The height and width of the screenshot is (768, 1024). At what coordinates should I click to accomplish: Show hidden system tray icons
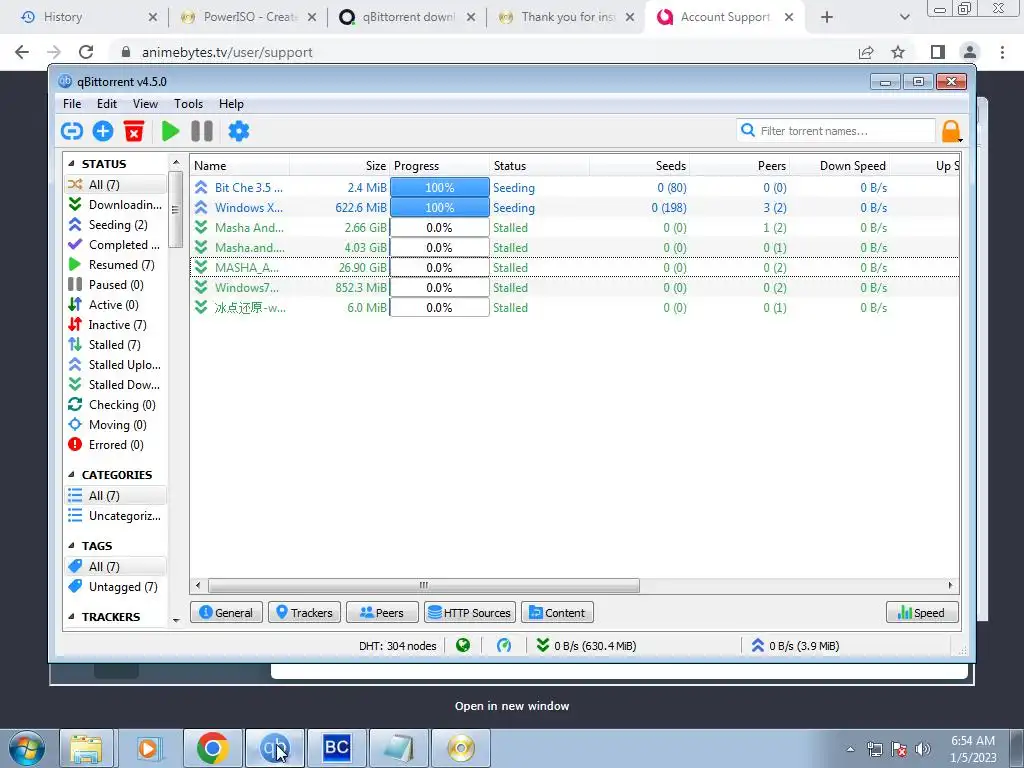click(850, 749)
